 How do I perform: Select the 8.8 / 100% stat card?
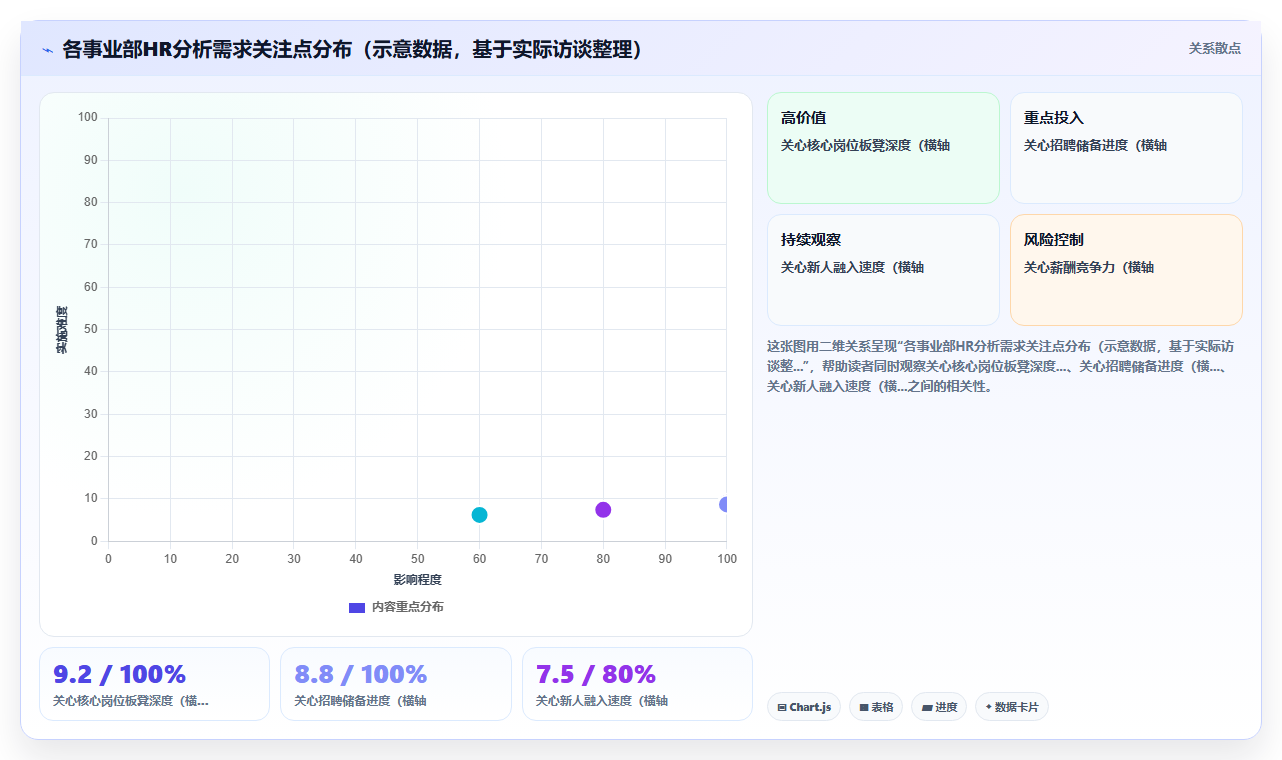tap(395, 684)
